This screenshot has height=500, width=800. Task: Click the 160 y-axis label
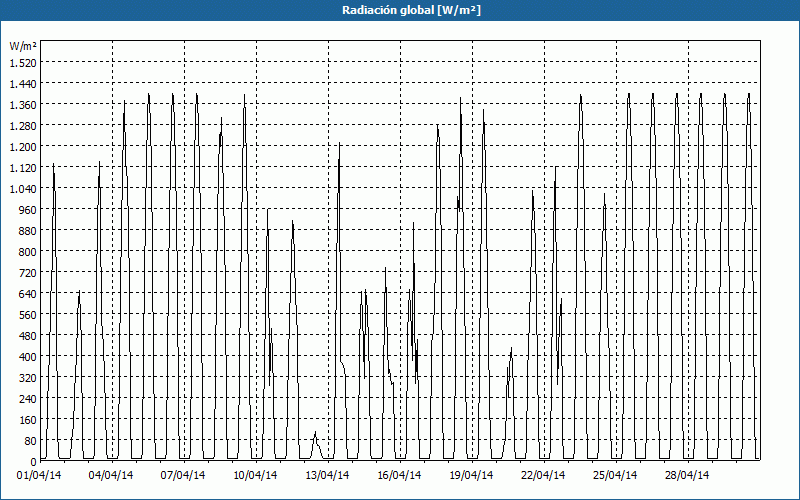click(28, 419)
